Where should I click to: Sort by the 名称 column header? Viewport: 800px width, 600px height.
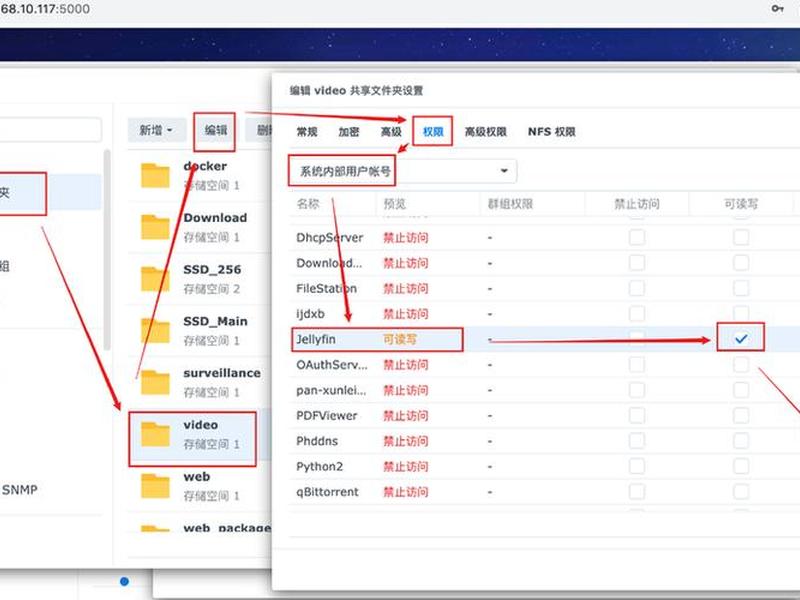point(308,204)
